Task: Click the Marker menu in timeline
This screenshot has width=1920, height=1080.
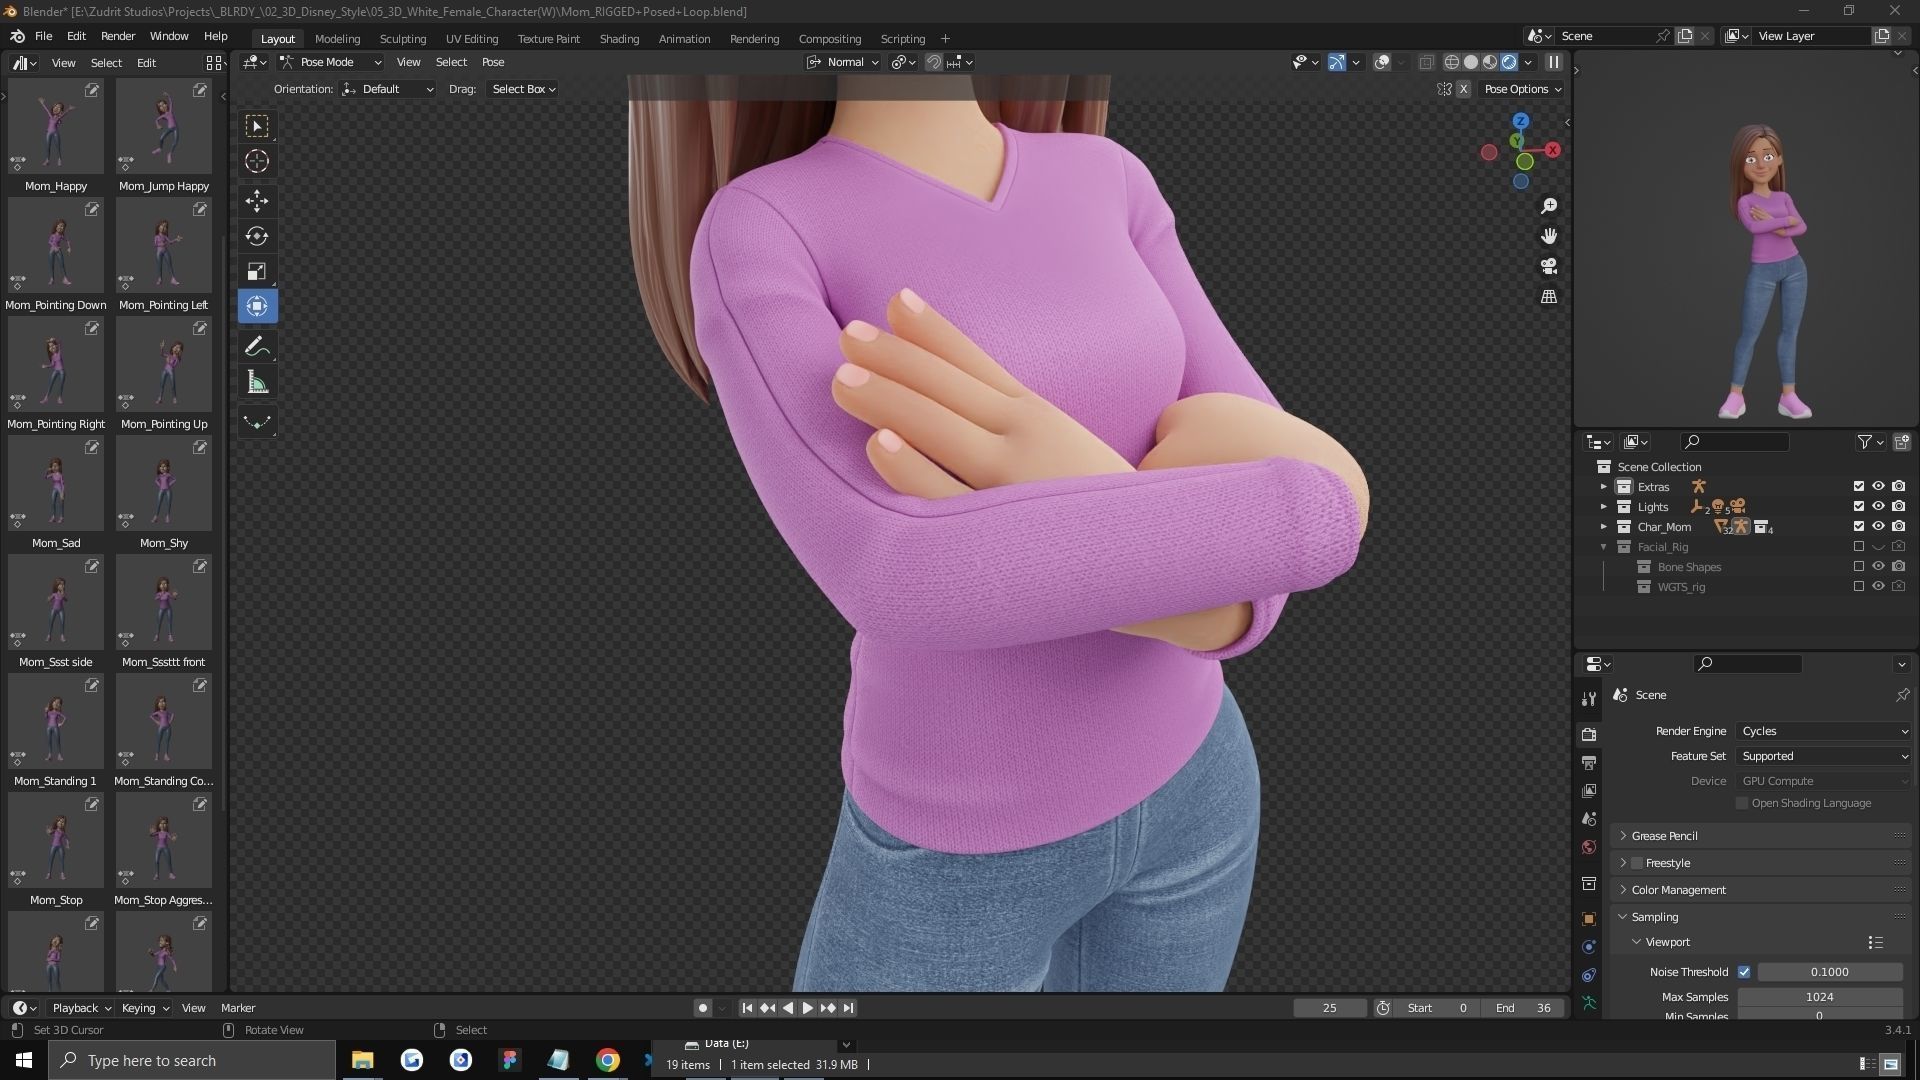Action: 238,1008
